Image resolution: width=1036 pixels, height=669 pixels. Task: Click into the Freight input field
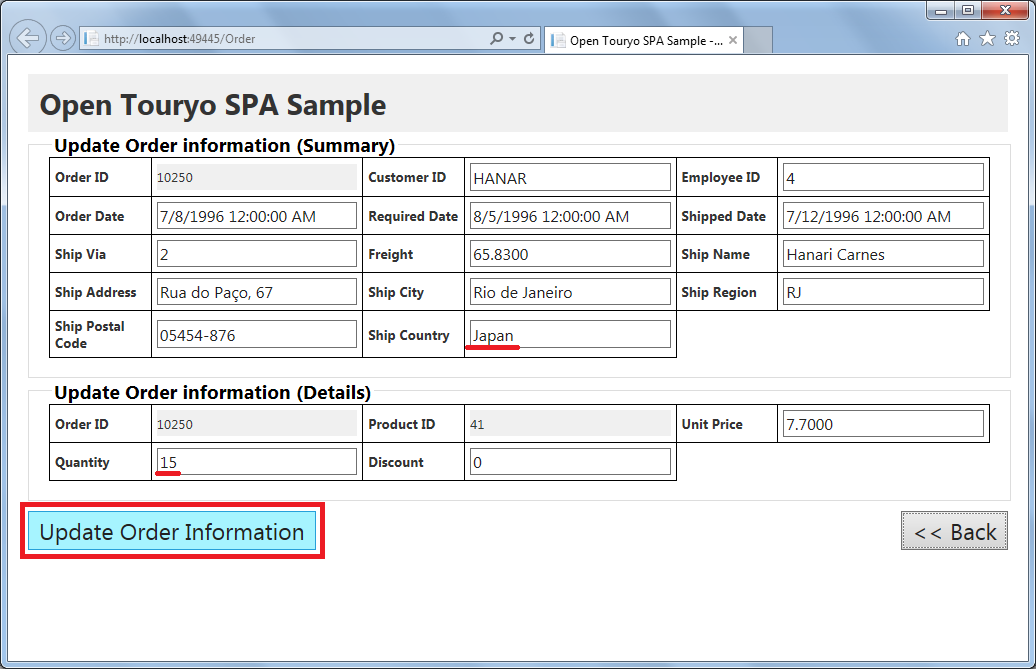[570, 254]
